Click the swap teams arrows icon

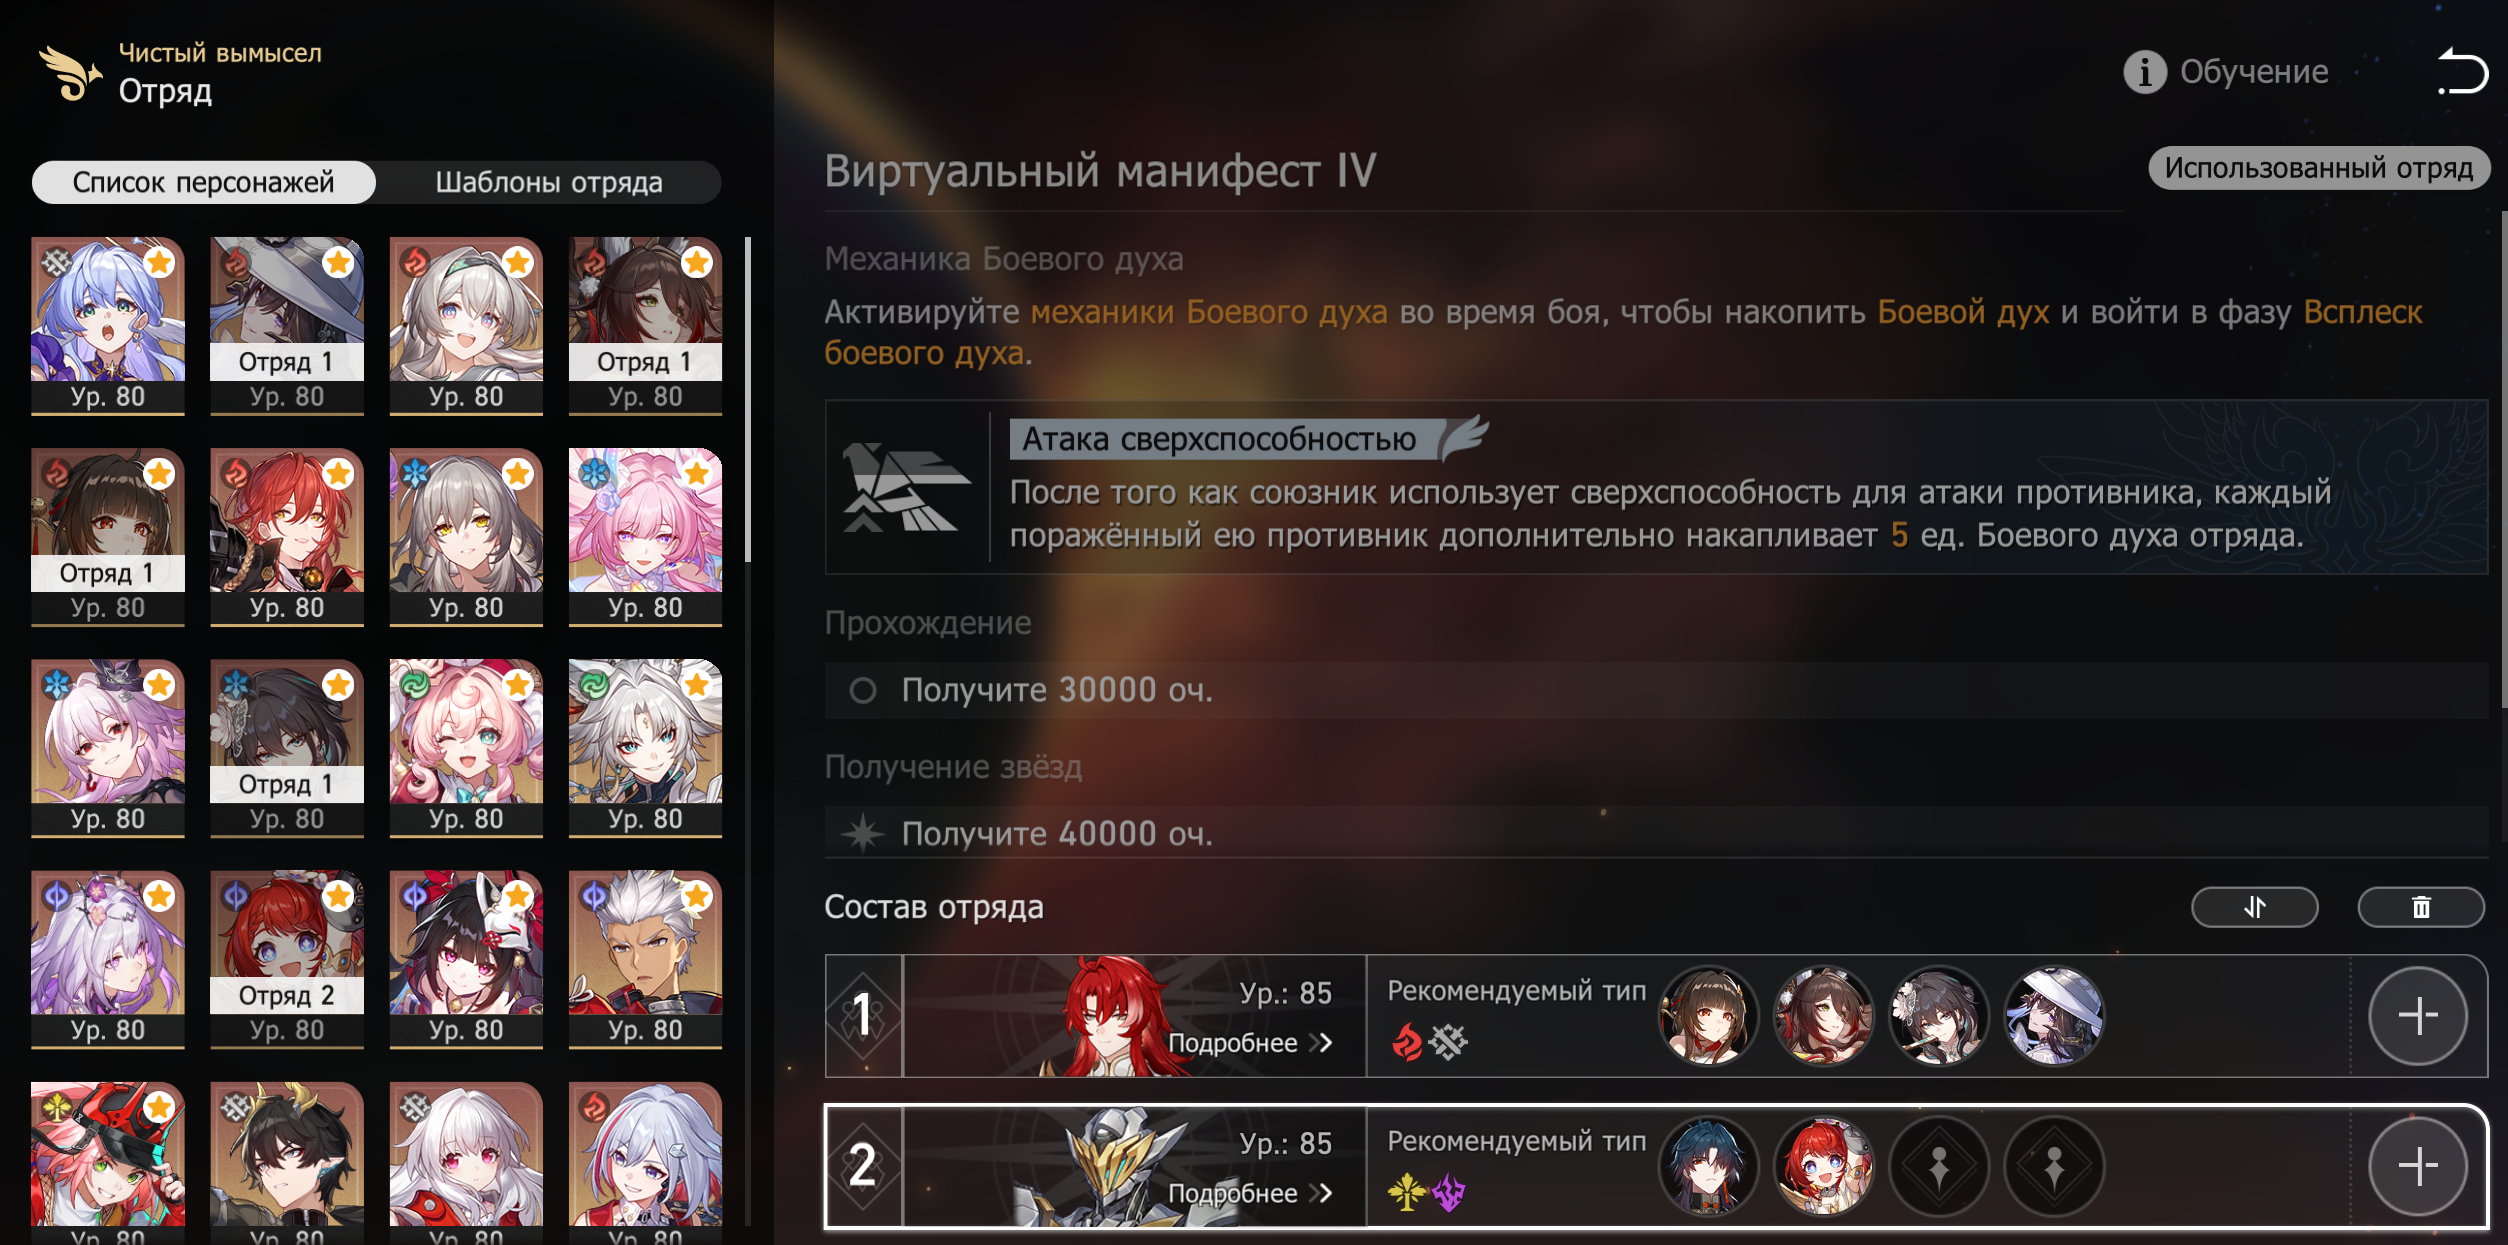coord(2254,907)
